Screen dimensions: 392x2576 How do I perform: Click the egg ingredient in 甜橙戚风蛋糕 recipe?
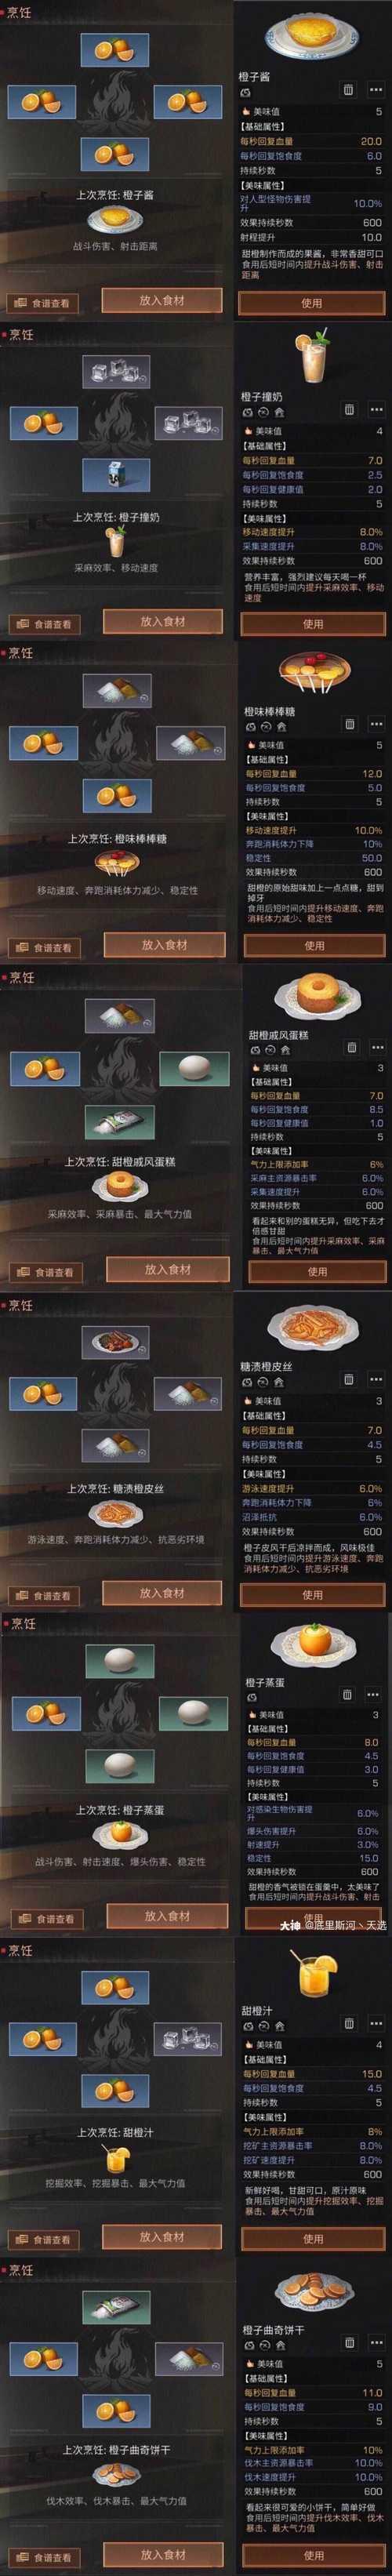pyautogui.click(x=191, y=1068)
